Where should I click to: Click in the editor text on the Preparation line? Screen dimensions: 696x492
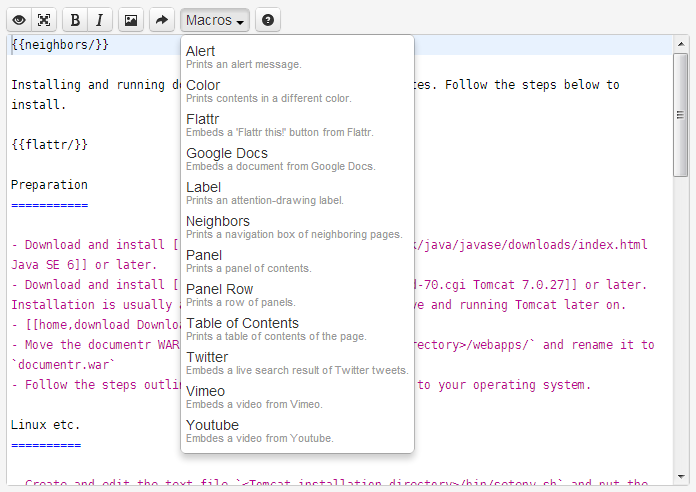point(50,185)
